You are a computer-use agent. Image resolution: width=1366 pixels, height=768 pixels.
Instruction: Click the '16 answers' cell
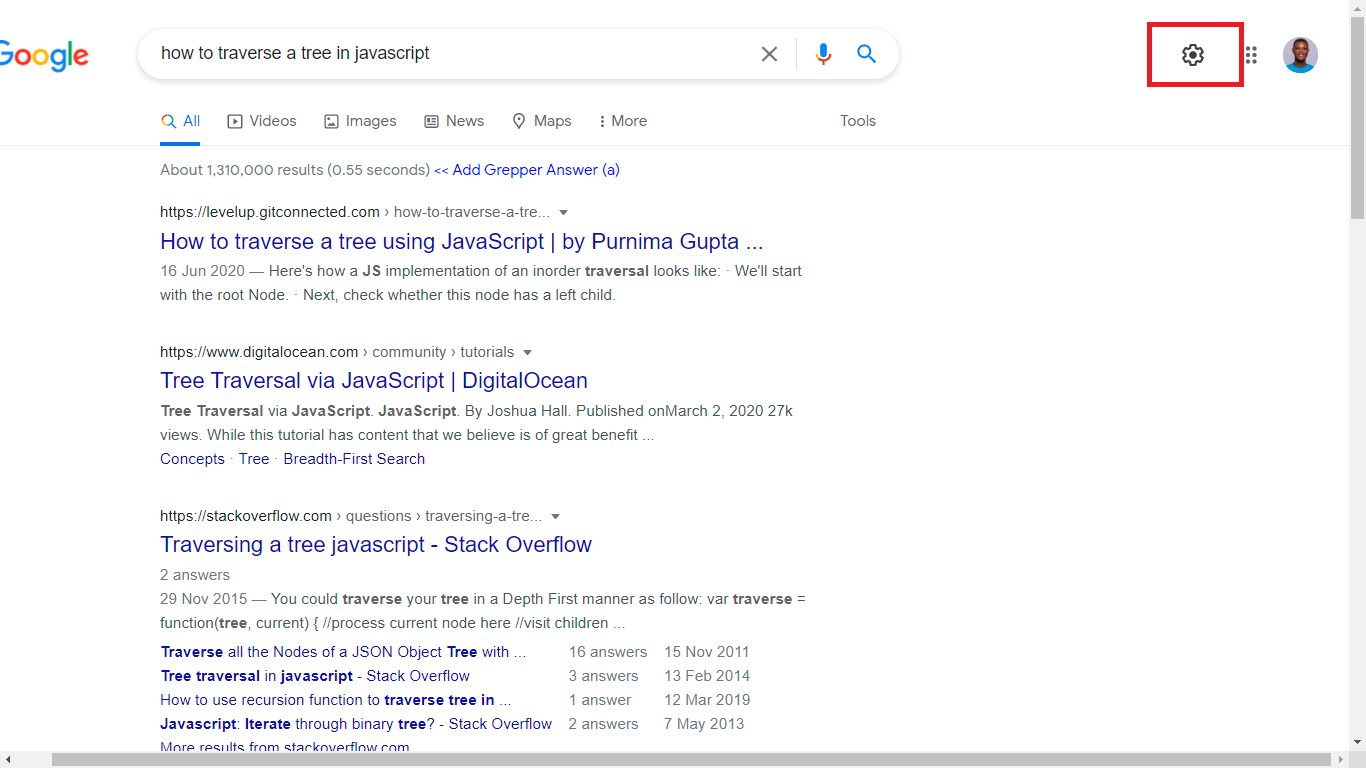(x=608, y=652)
